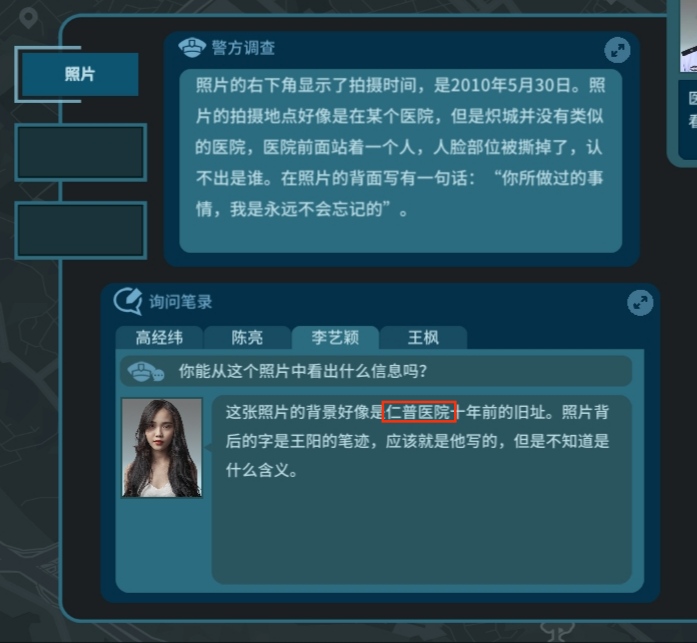
Task: Click the police cap icon beside 警方调查
Action: 192,48
